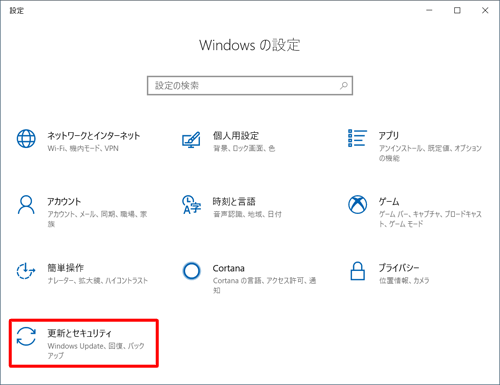Screen dimensions: 500x385
Task: Click the 個人用設定 personalization icon
Action: [191, 139]
